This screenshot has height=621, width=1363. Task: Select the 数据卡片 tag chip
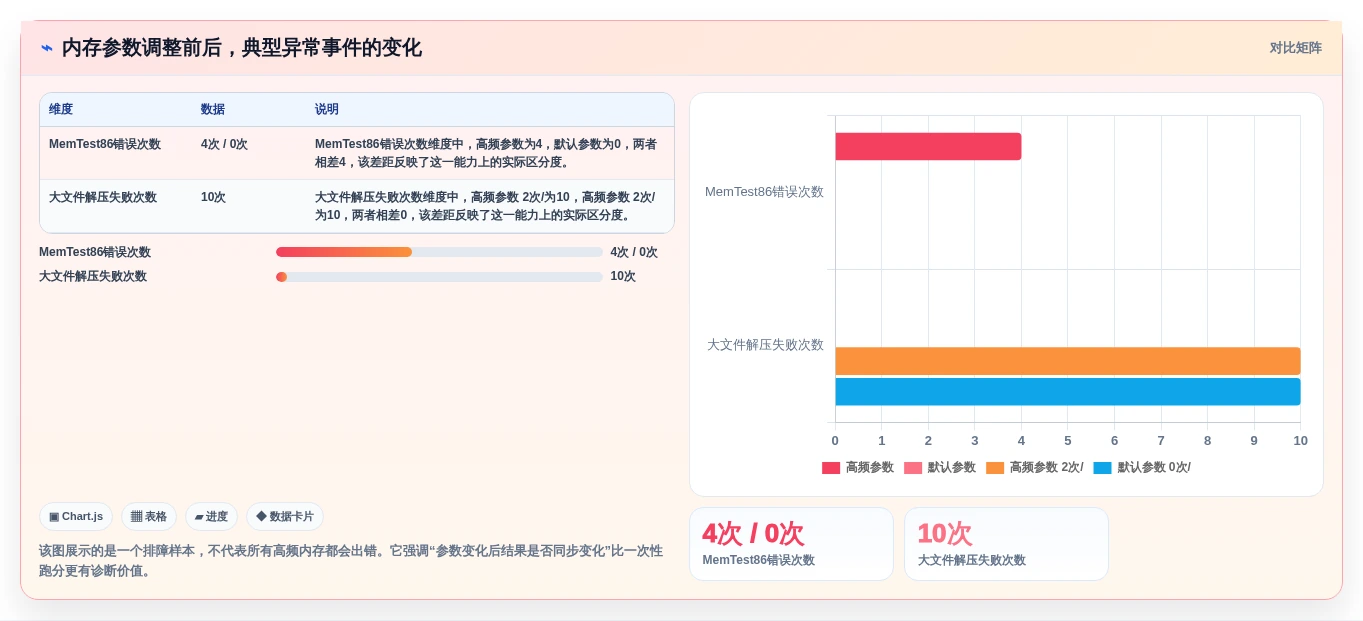[285, 517]
